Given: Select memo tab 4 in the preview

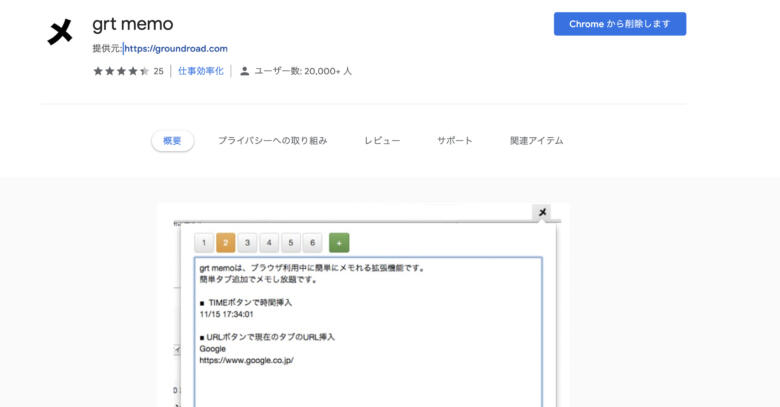Looking at the screenshot, I should (269, 243).
